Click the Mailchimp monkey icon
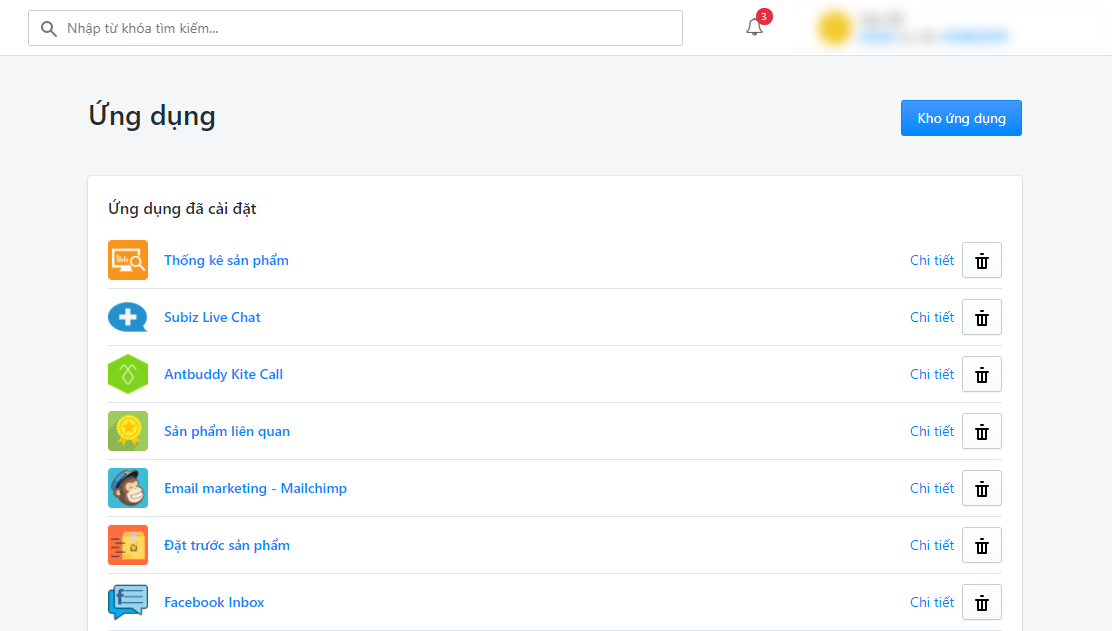This screenshot has width=1112, height=631. [128, 488]
